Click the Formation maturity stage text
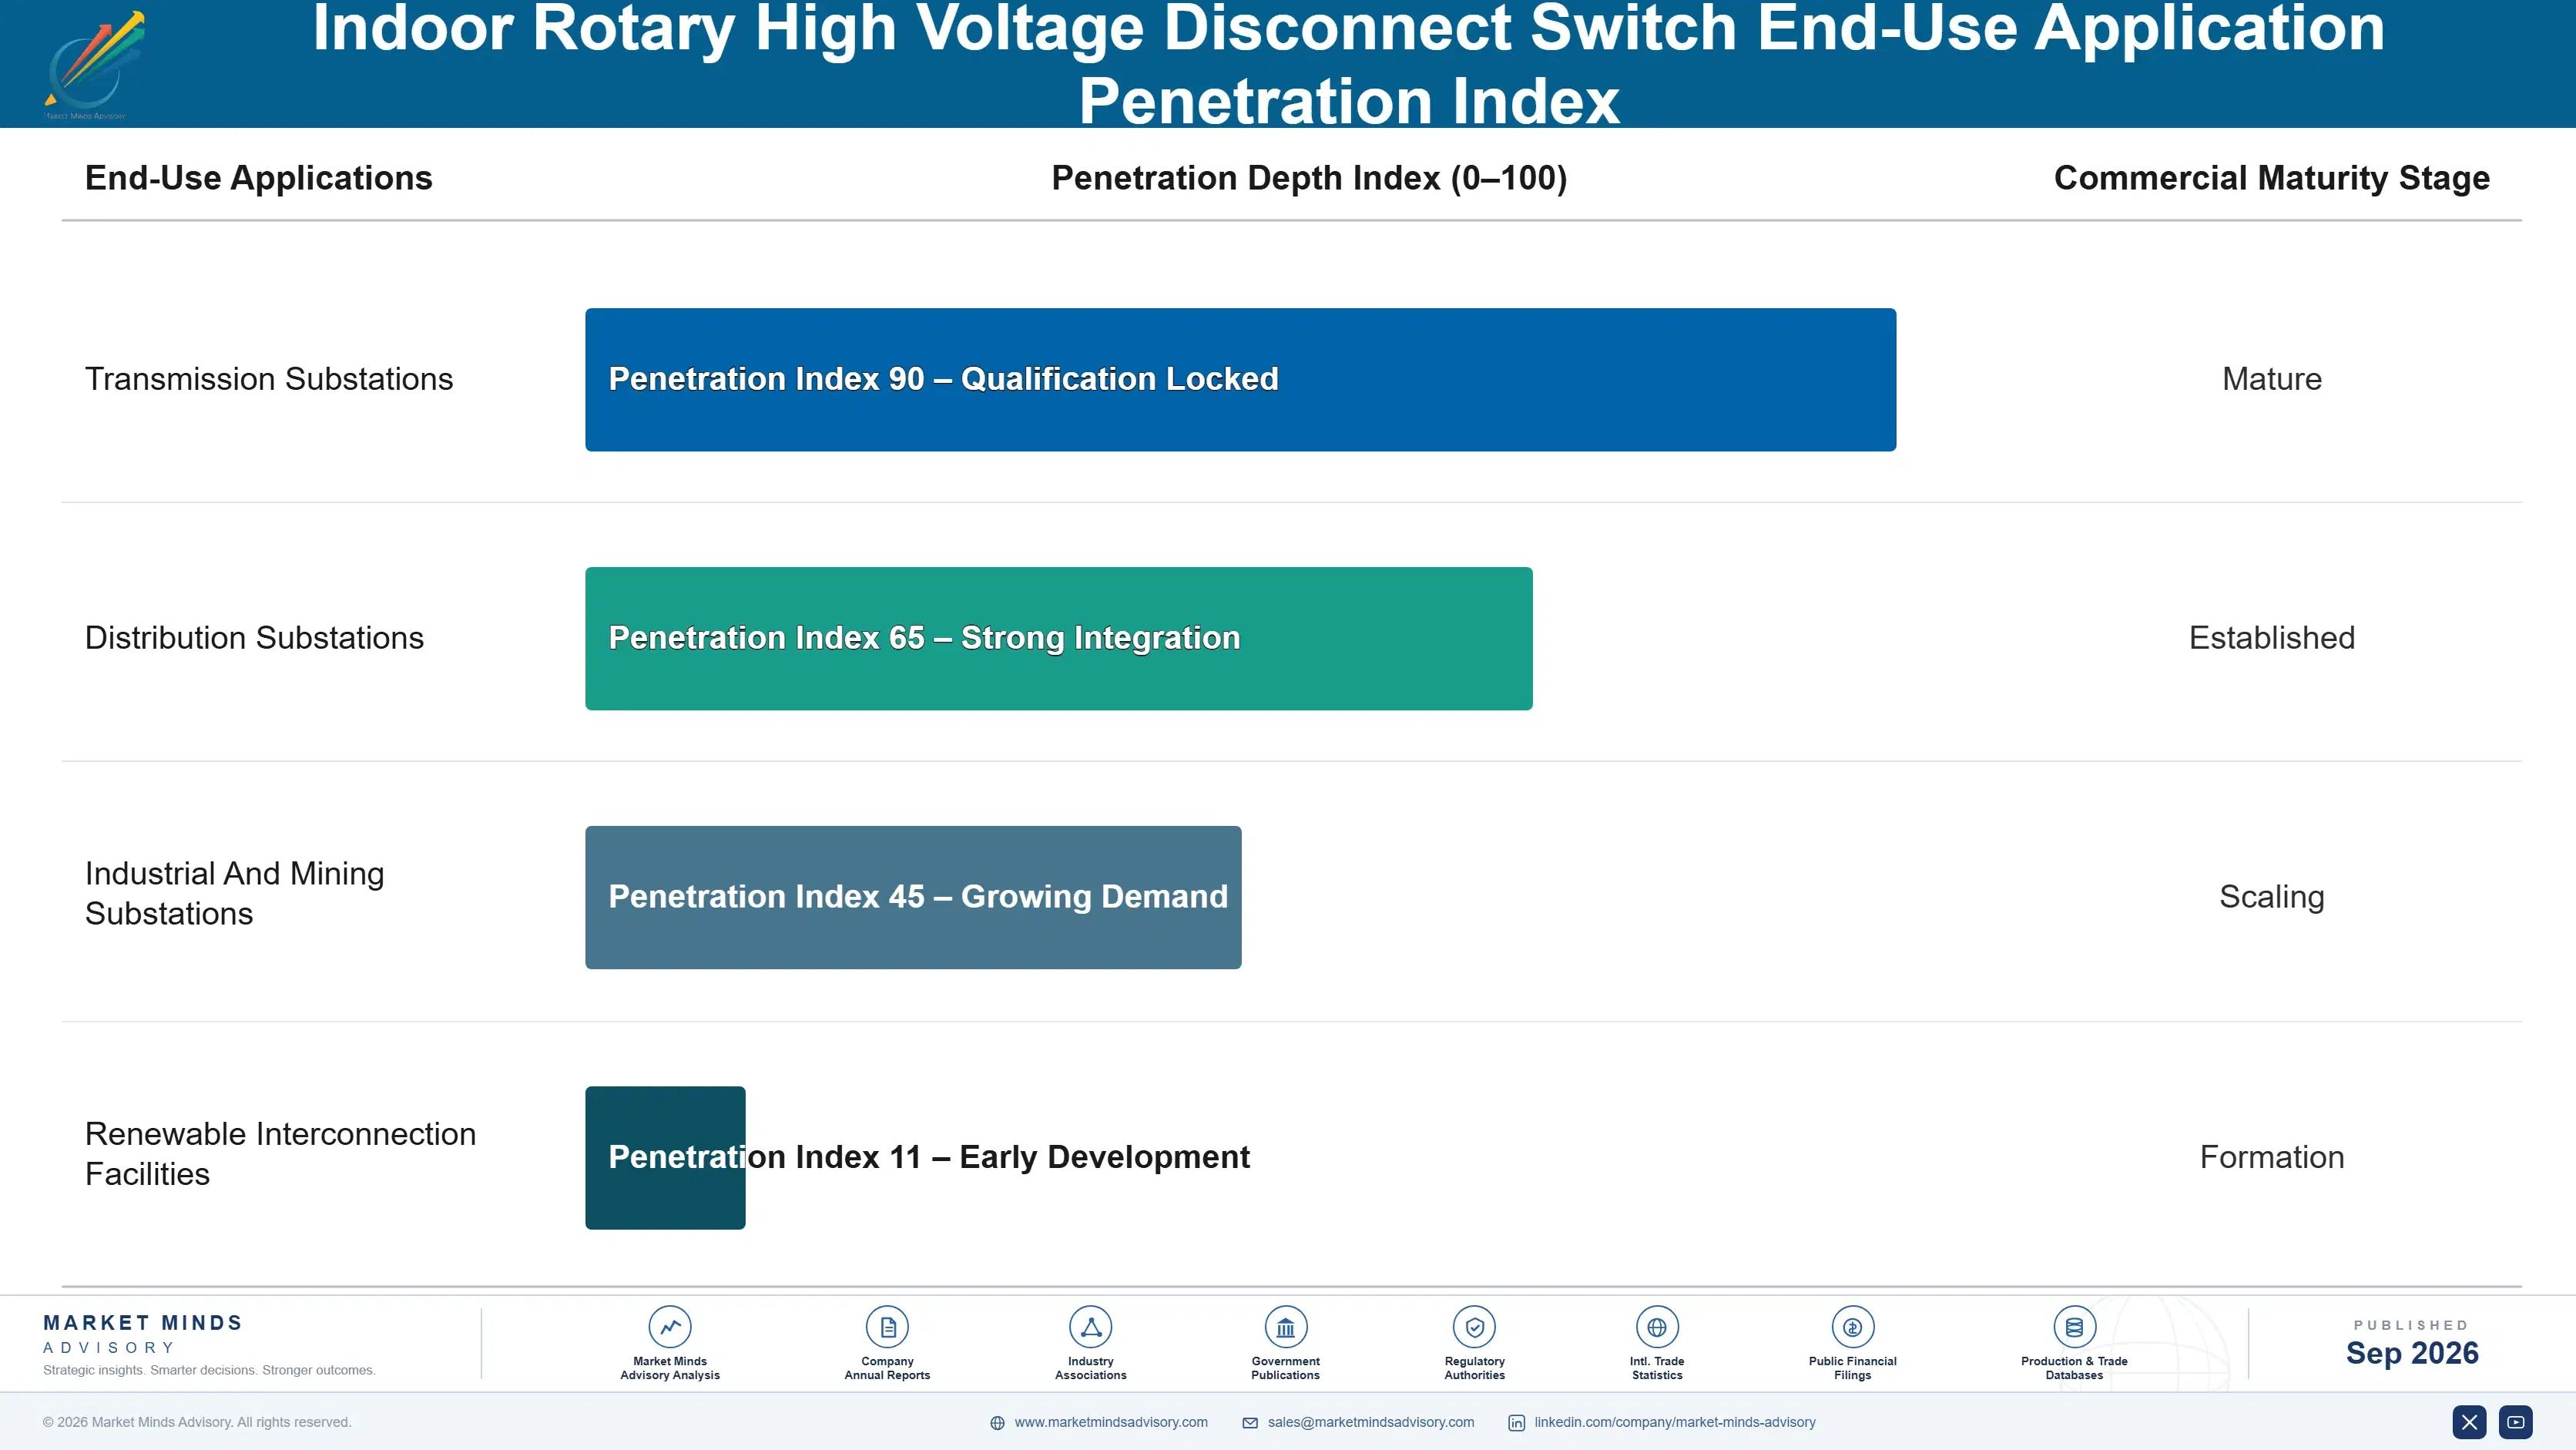This screenshot has width=2576, height=1450. (x=2271, y=1157)
